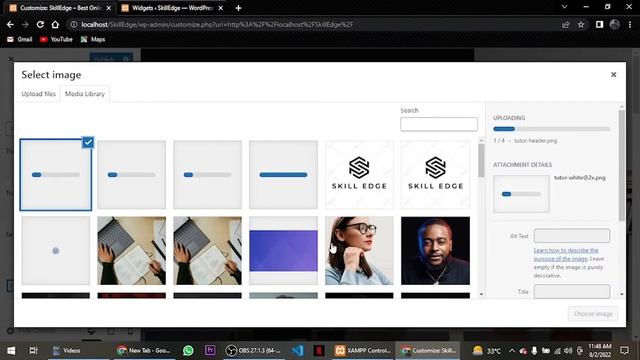Screen dimensions: 640x360
Task: Open WhatsApp from the taskbar
Action: [188, 350]
